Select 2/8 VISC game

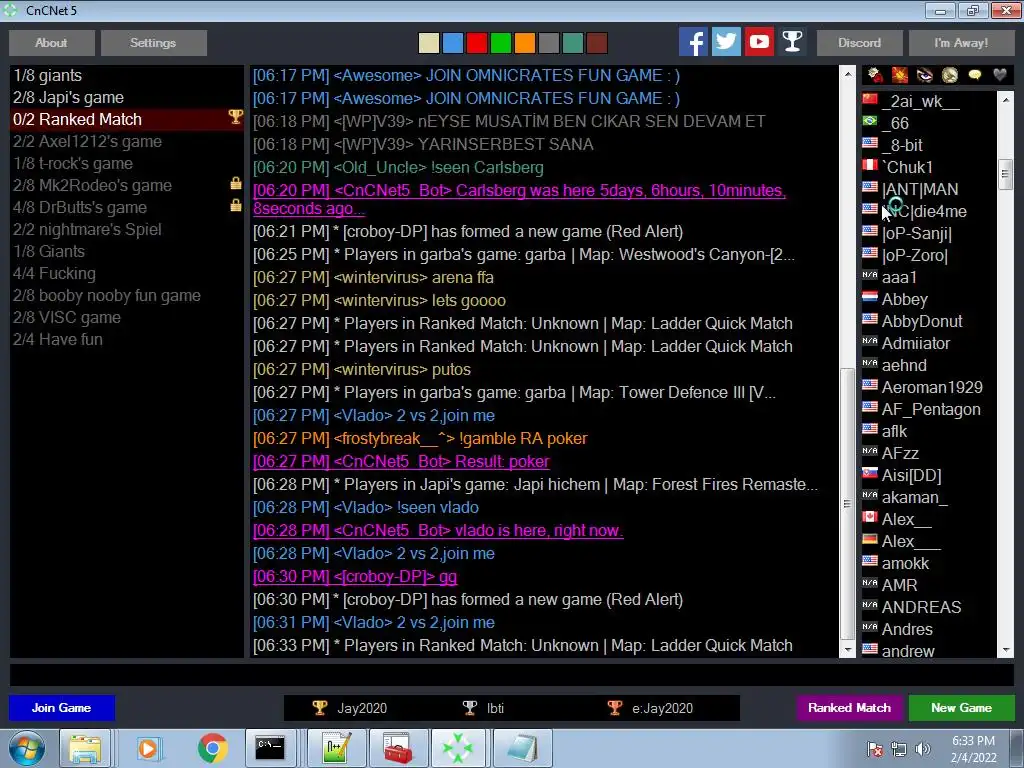coord(127,317)
